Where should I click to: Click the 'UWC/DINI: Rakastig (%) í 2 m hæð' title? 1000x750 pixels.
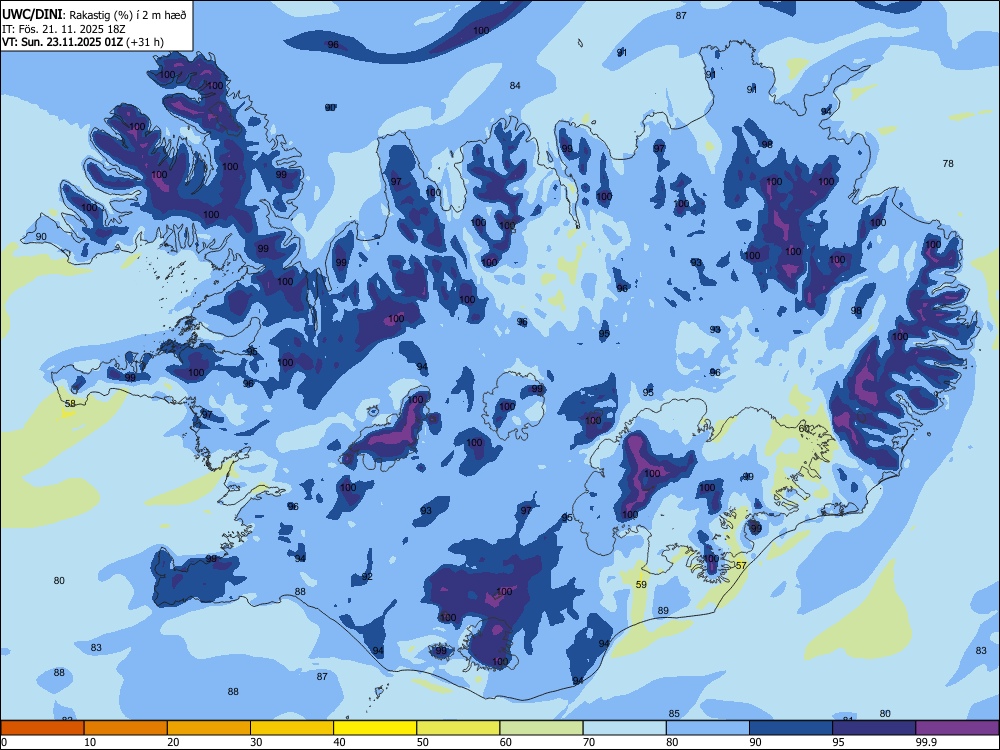[x=94, y=15]
